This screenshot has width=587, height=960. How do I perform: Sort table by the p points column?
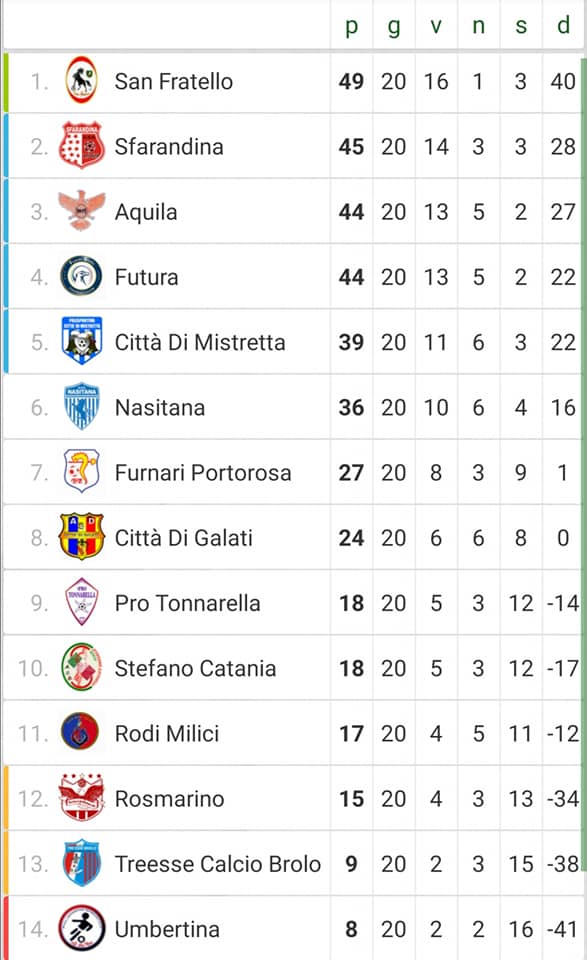[x=351, y=26]
